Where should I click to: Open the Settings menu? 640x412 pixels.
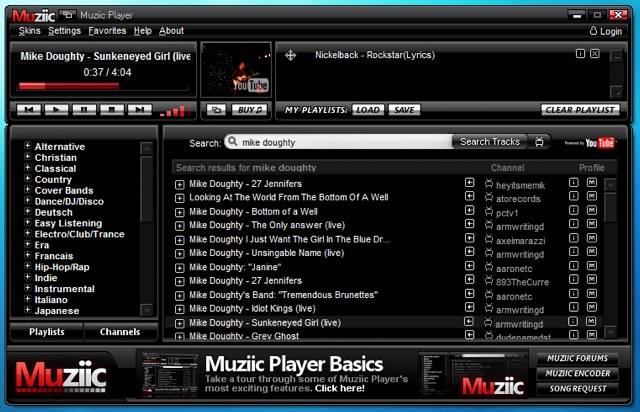64,31
